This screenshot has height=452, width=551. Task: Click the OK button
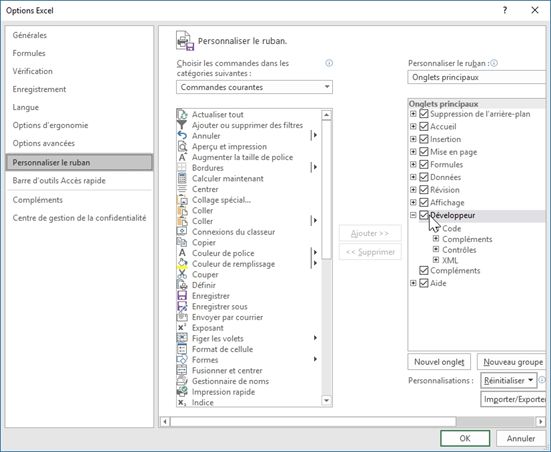[x=465, y=438]
